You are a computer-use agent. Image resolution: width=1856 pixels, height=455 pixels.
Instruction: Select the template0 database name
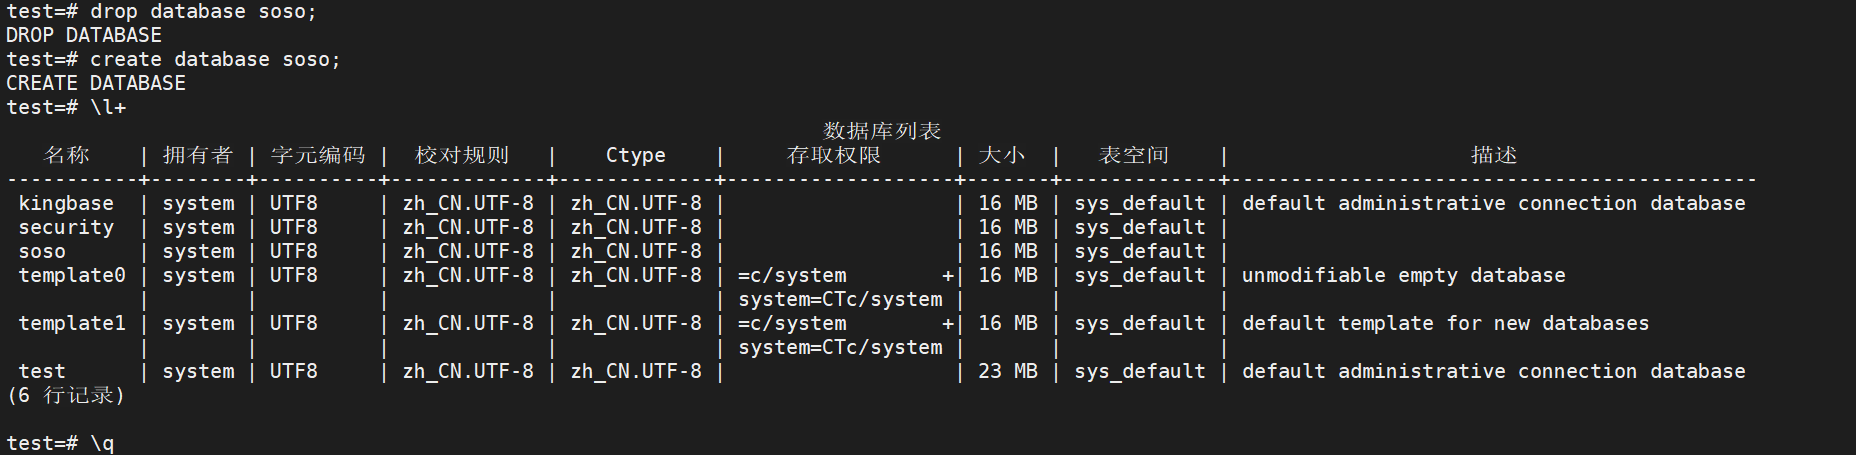pyautogui.click(x=72, y=275)
